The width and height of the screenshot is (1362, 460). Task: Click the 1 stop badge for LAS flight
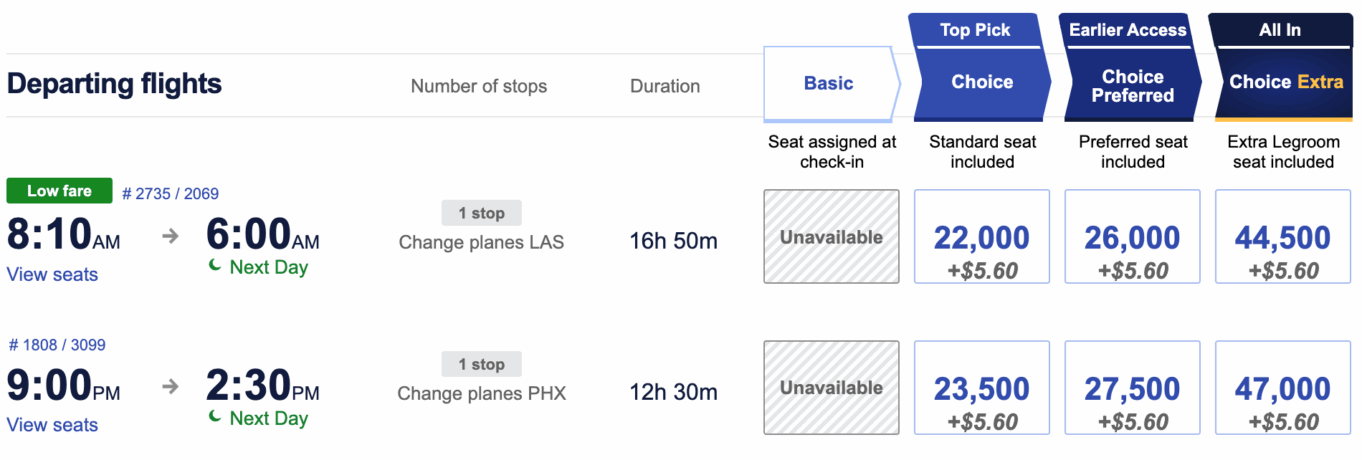(x=481, y=213)
